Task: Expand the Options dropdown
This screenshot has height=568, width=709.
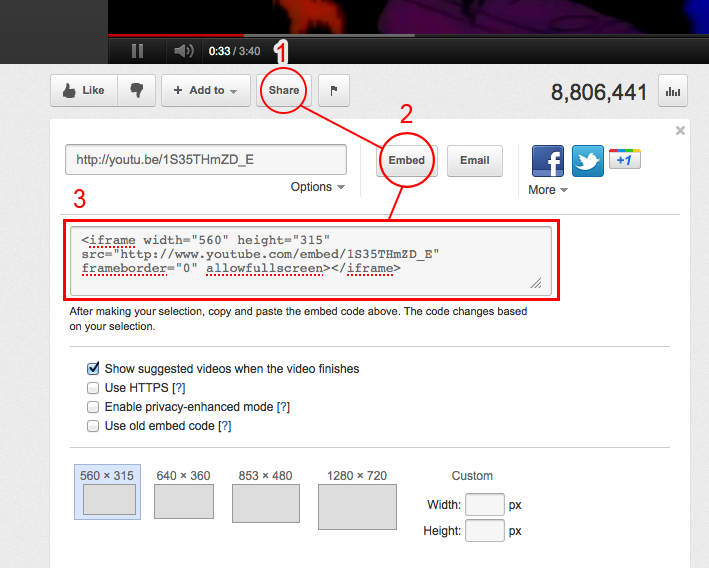Action: click(318, 187)
